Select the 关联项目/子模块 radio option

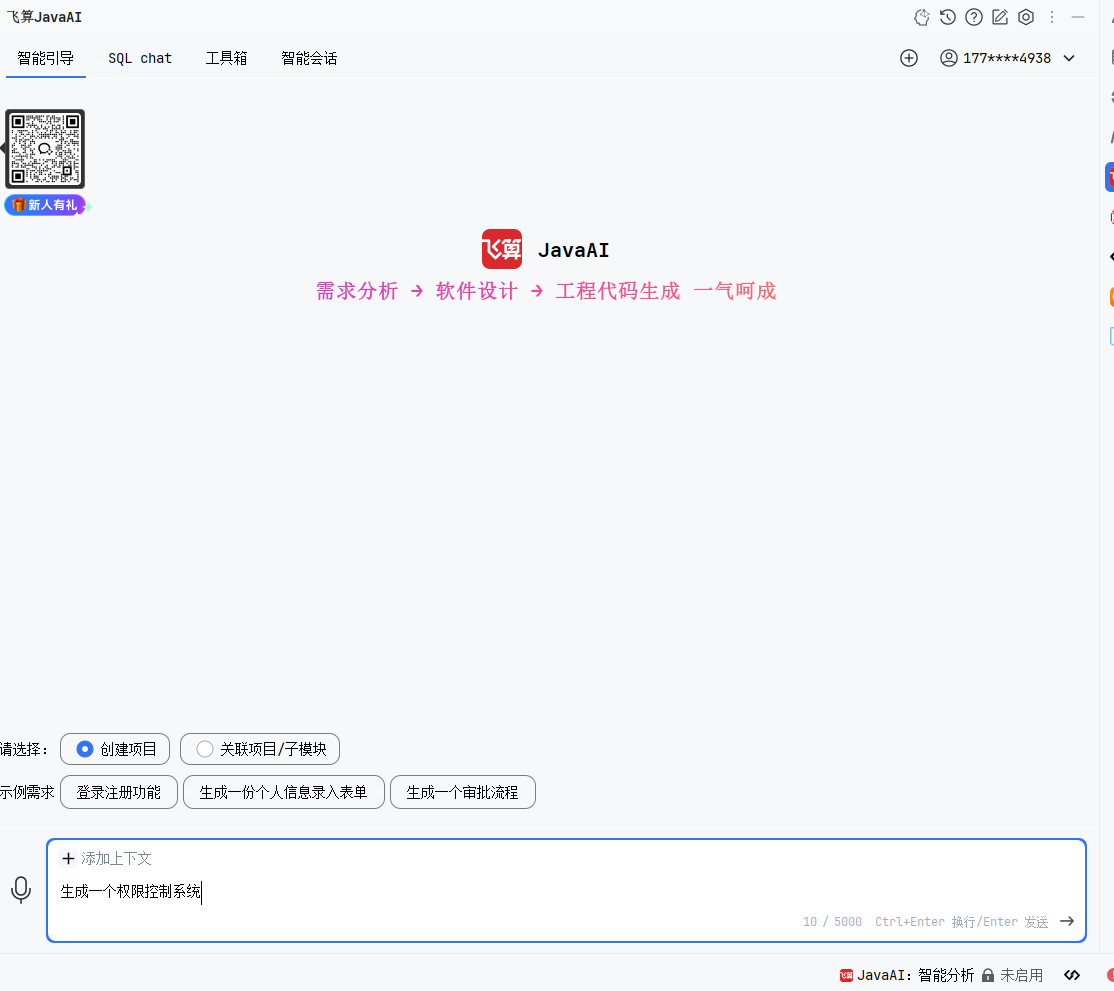point(260,749)
